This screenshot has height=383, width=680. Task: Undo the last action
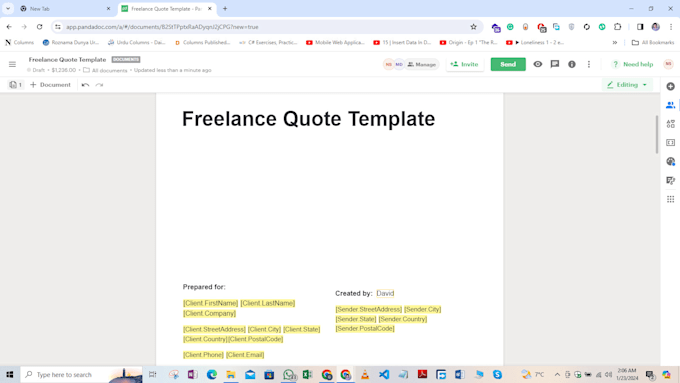[x=85, y=85]
